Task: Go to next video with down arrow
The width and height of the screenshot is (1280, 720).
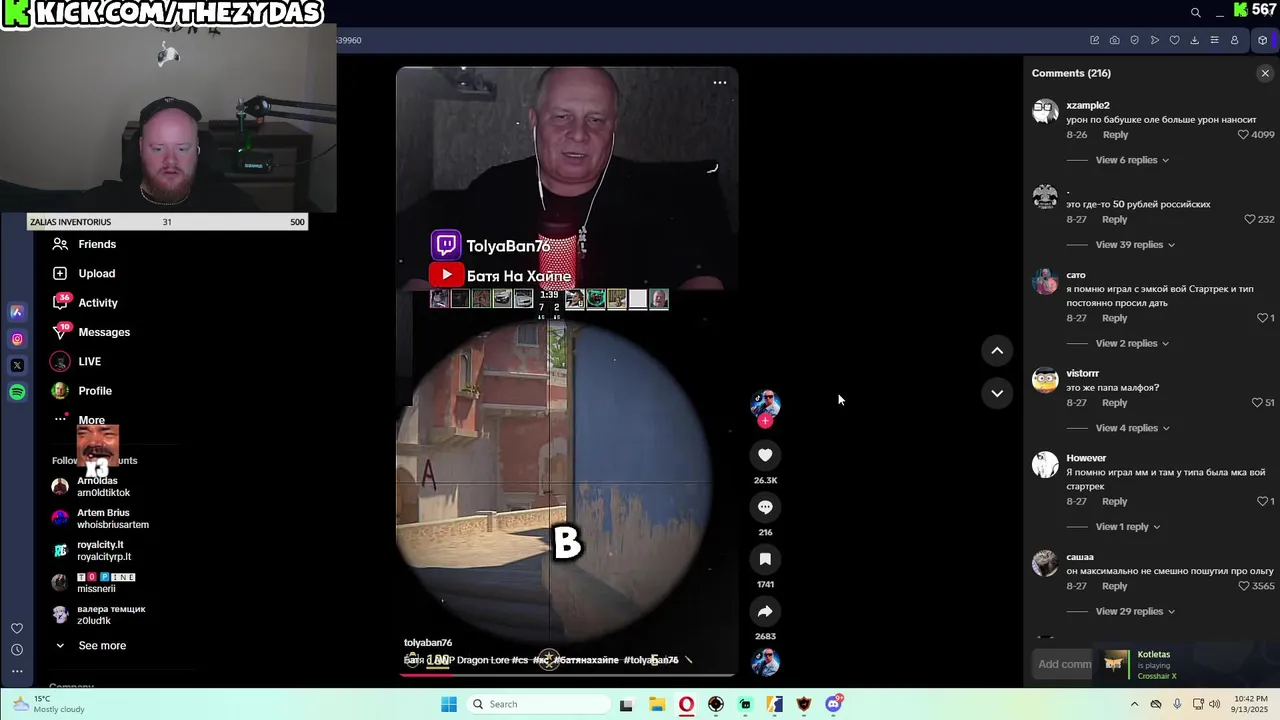Action: 997,393
